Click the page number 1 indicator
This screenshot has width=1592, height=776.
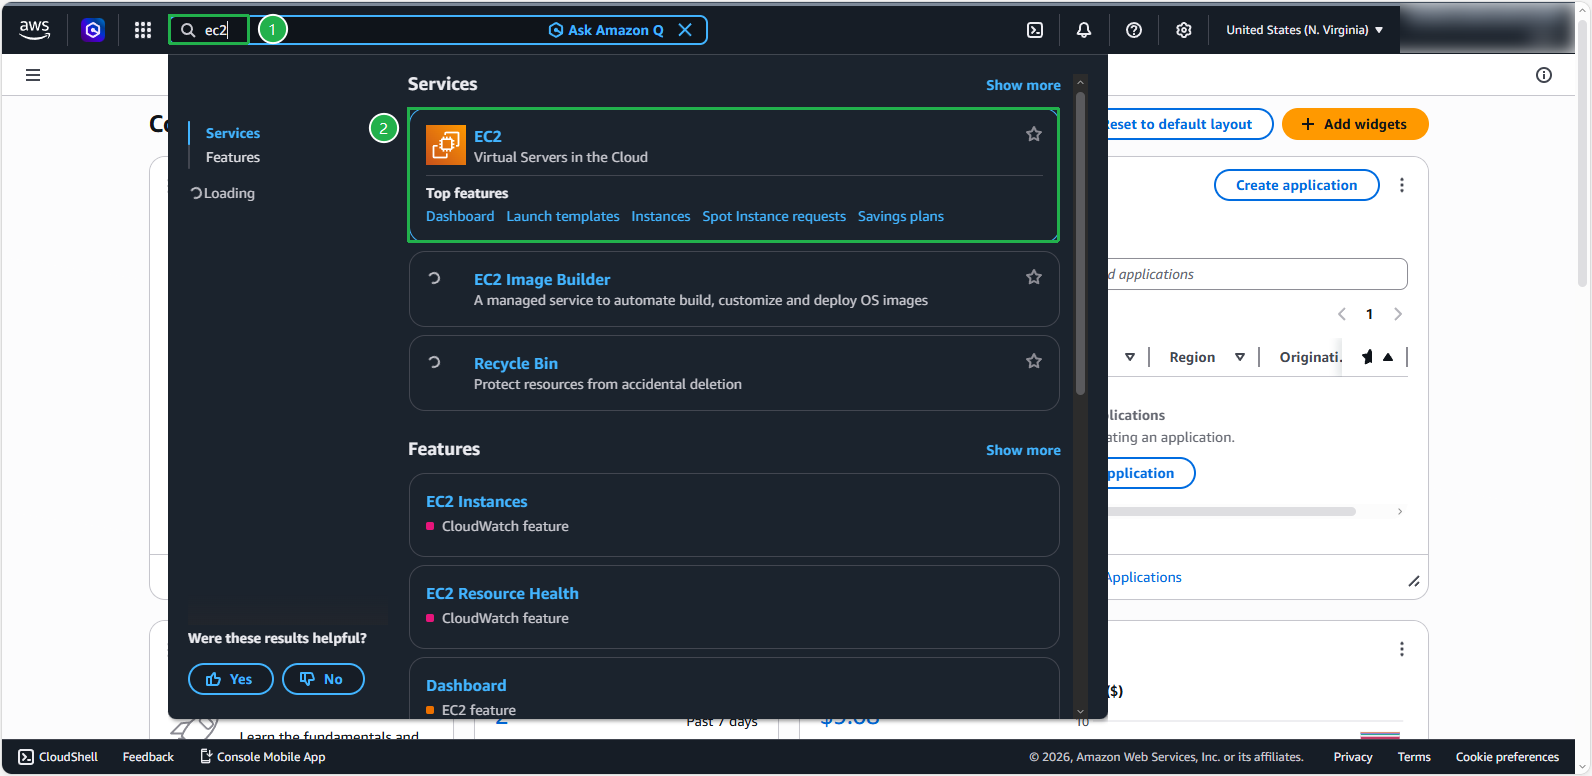1369,314
